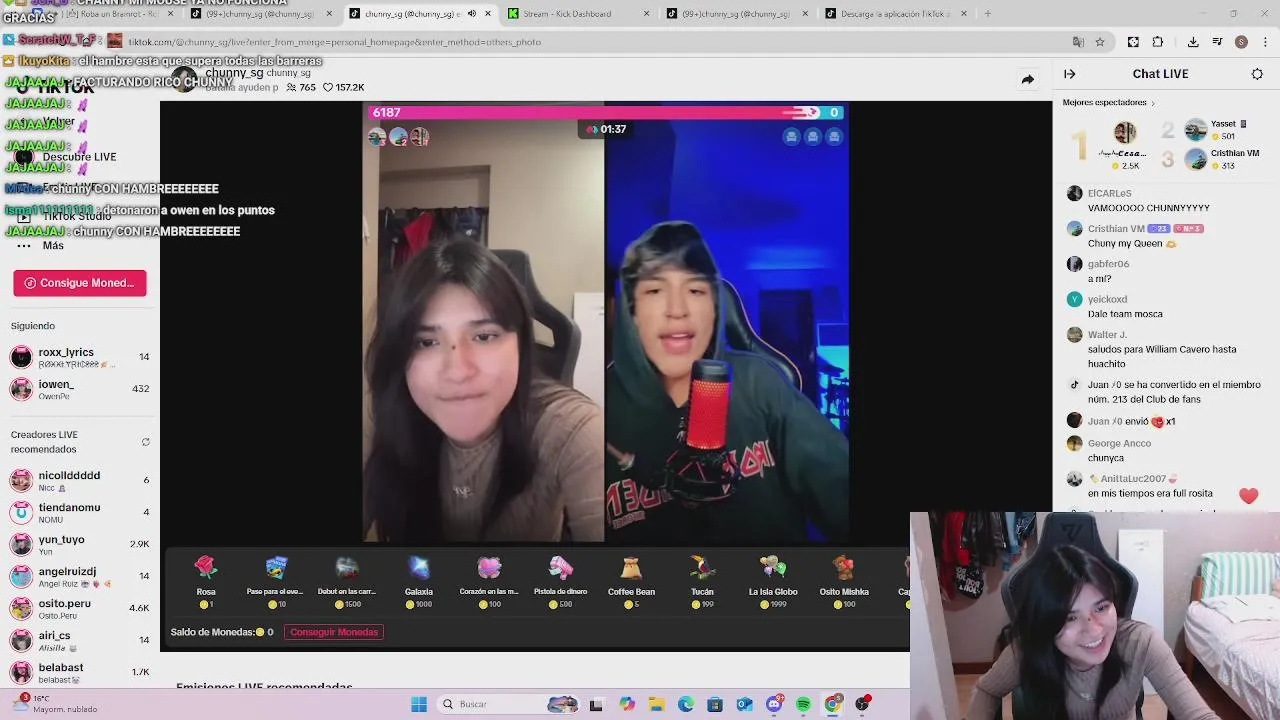The height and width of the screenshot is (720, 1280).
Task: Switch to the Descarga la aplicación TikTok tab
Action: [897, 14]
